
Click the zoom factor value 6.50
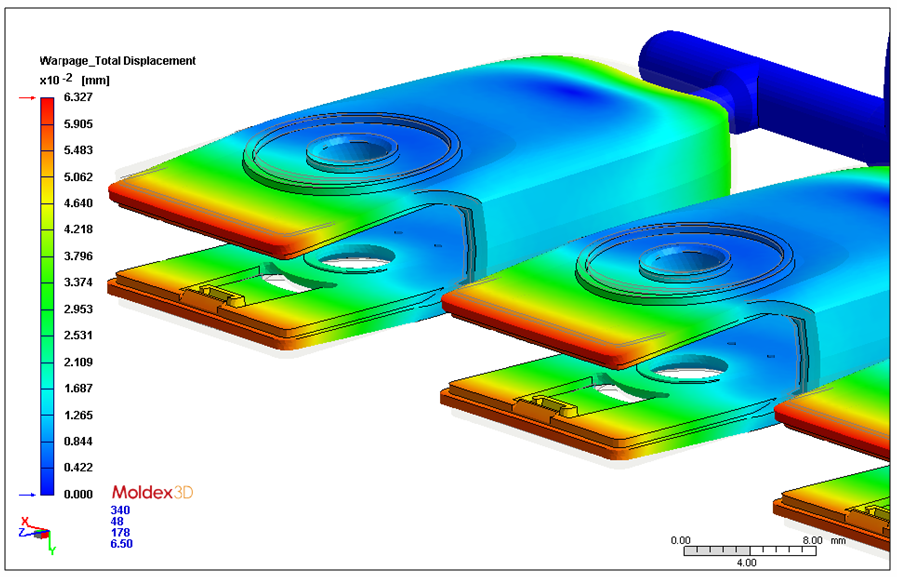pos(121,544)
